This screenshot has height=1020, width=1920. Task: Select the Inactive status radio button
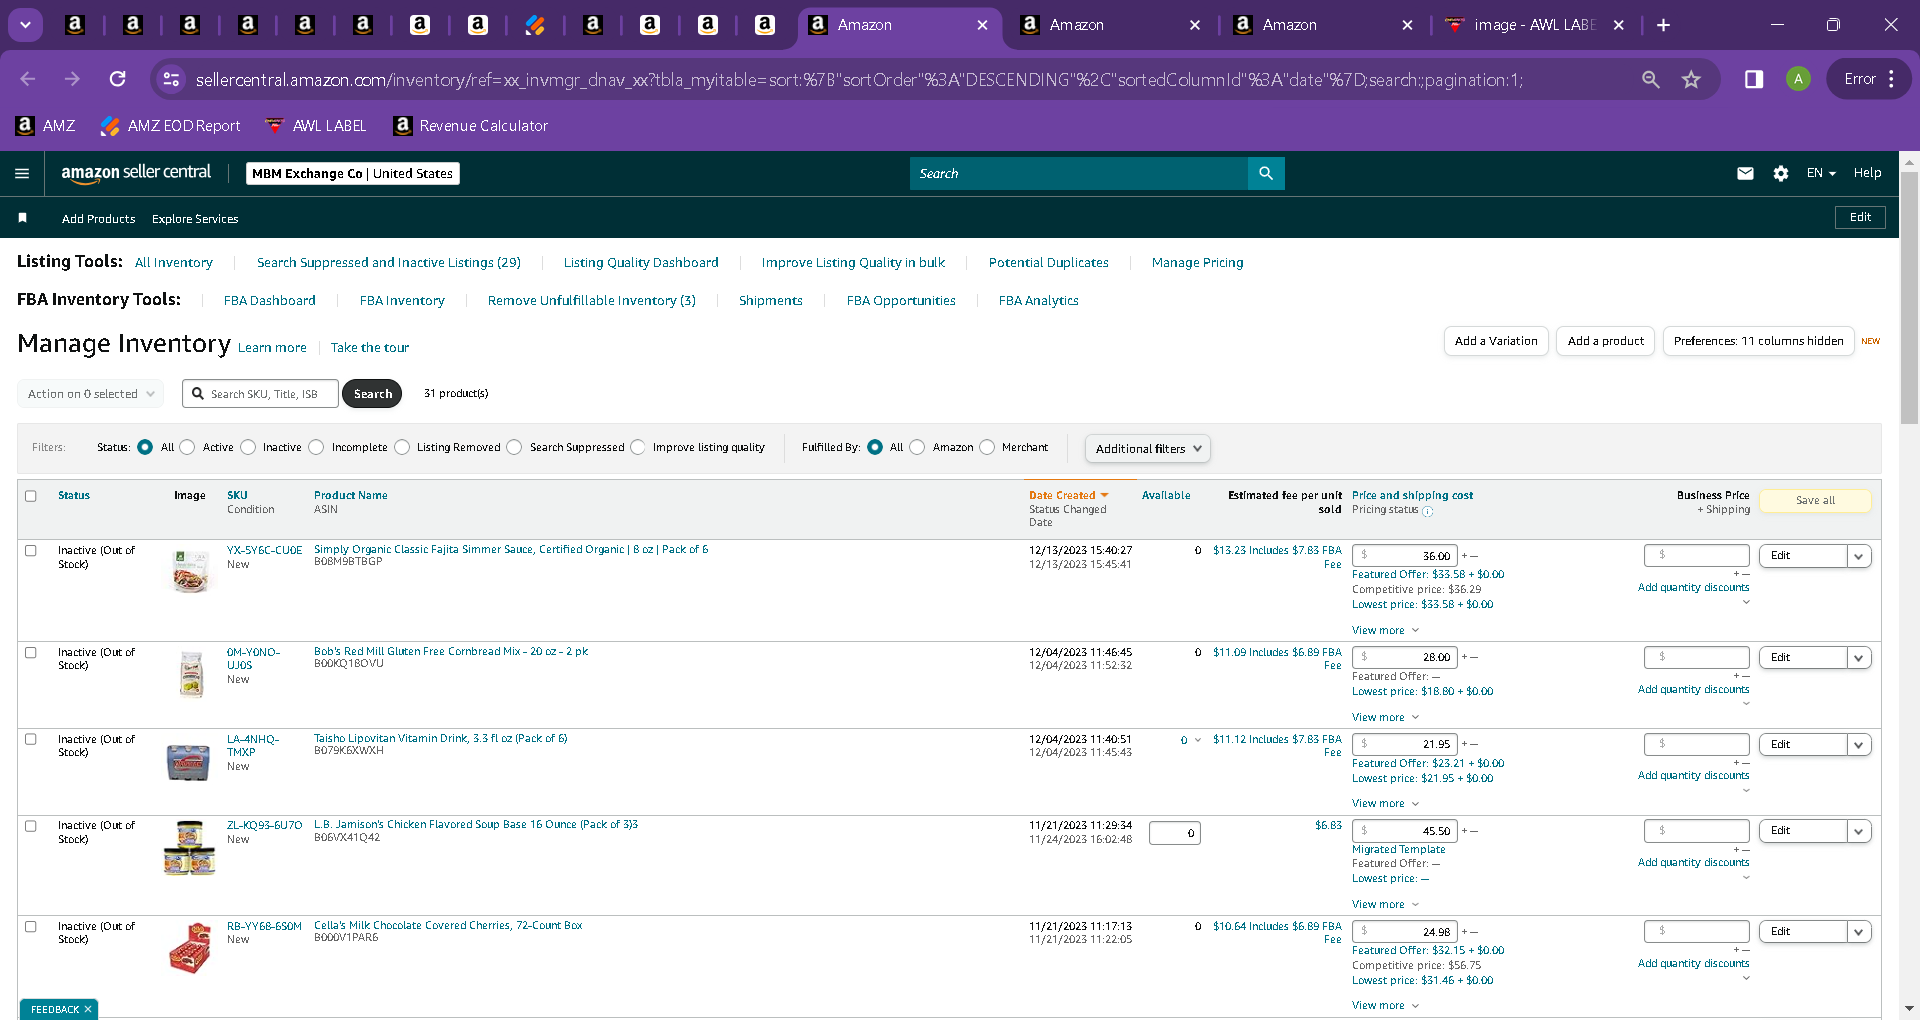248,447
